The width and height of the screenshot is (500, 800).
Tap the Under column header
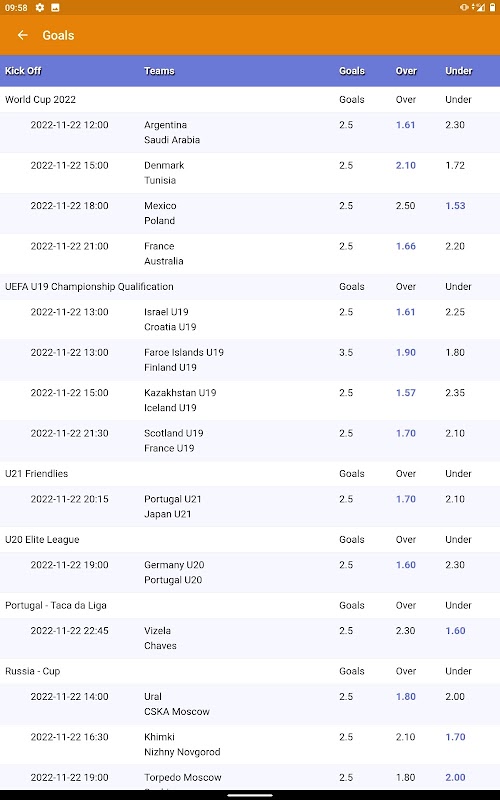click(459, 71)
